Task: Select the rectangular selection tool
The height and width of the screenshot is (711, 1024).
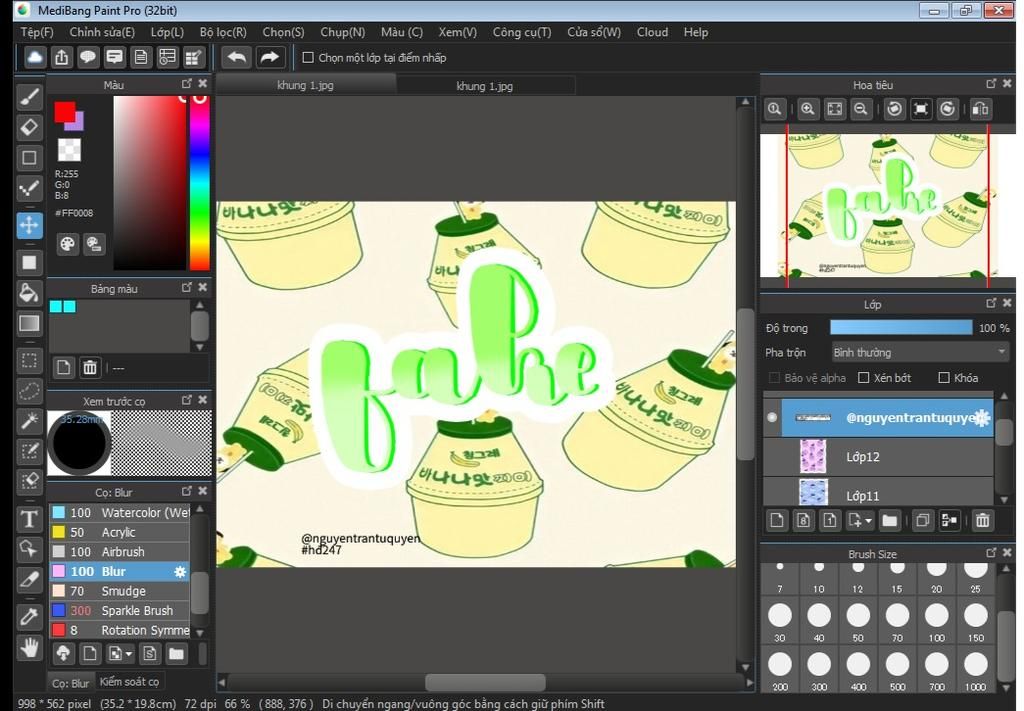Action: (29, 360)
